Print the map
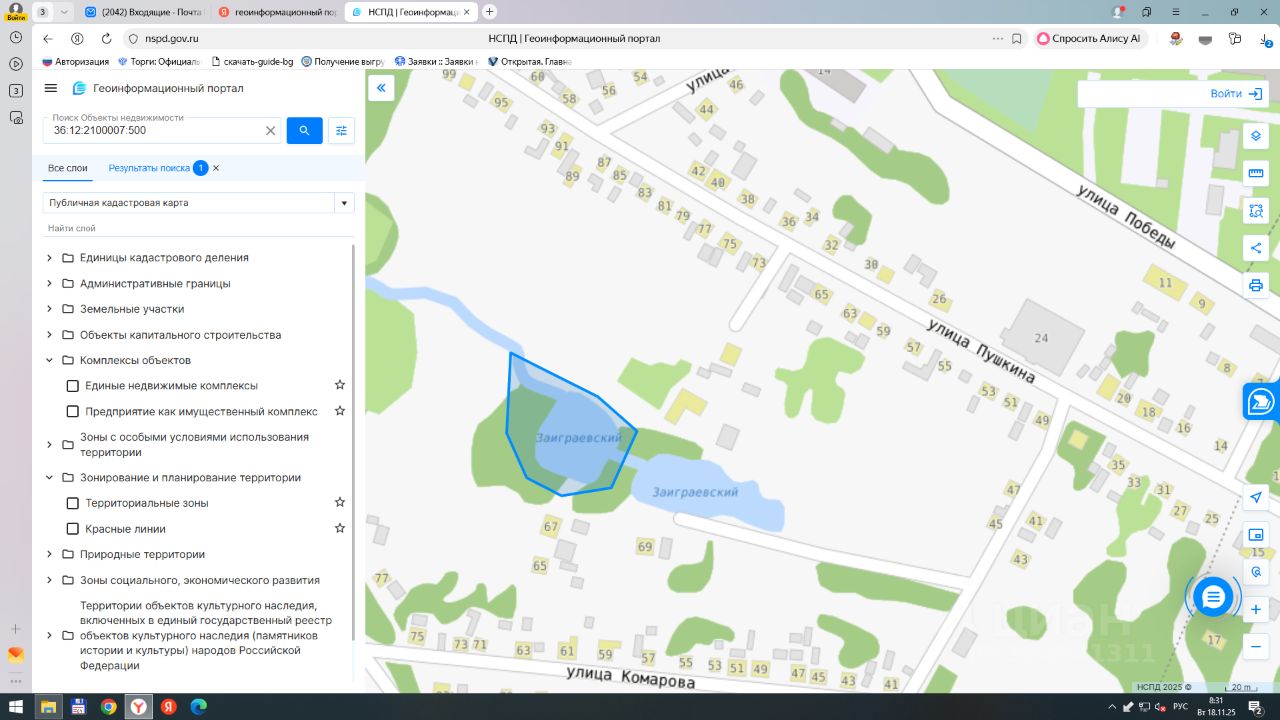 pos(1256,285)
